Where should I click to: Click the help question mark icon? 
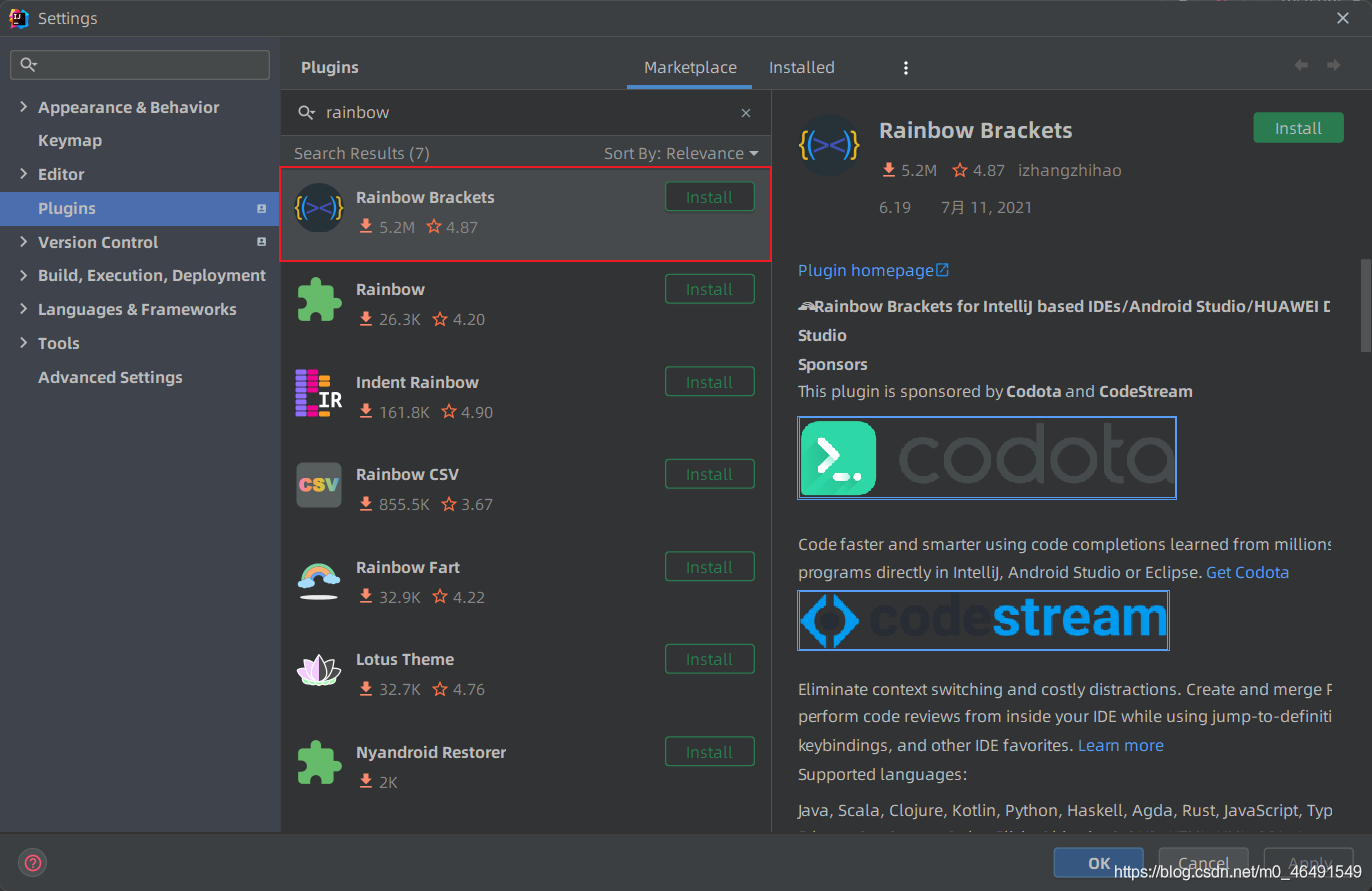pyautogui.click(x=33, y=862)
